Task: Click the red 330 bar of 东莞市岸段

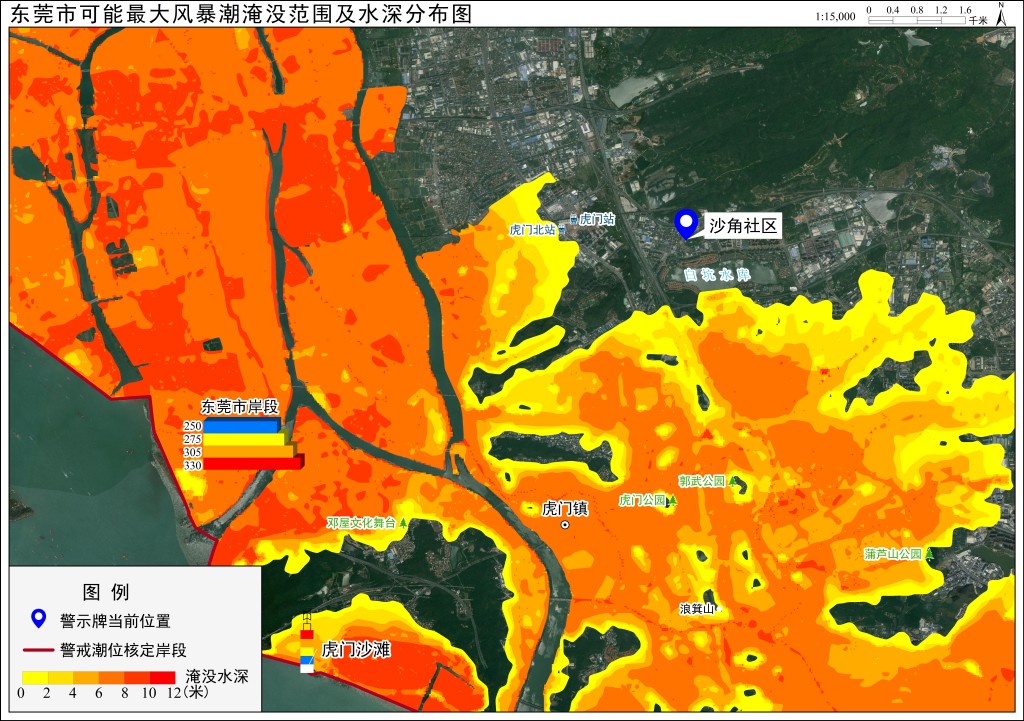Action: 253,464
